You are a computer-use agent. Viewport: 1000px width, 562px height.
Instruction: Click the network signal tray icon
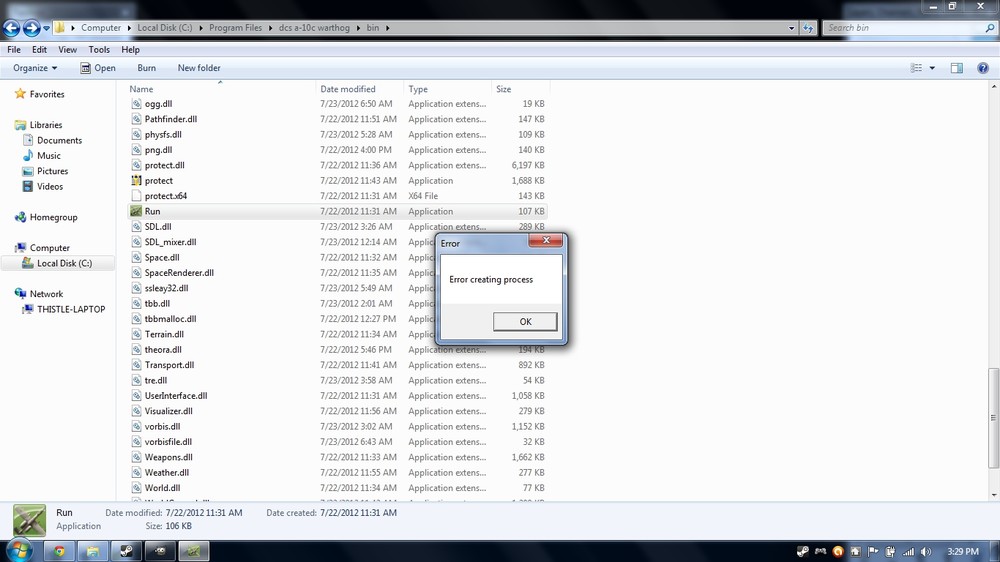coord(908,552)
